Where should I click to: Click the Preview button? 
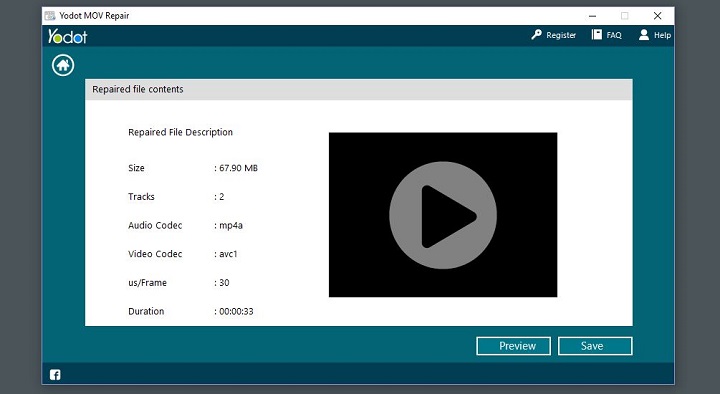513,346
